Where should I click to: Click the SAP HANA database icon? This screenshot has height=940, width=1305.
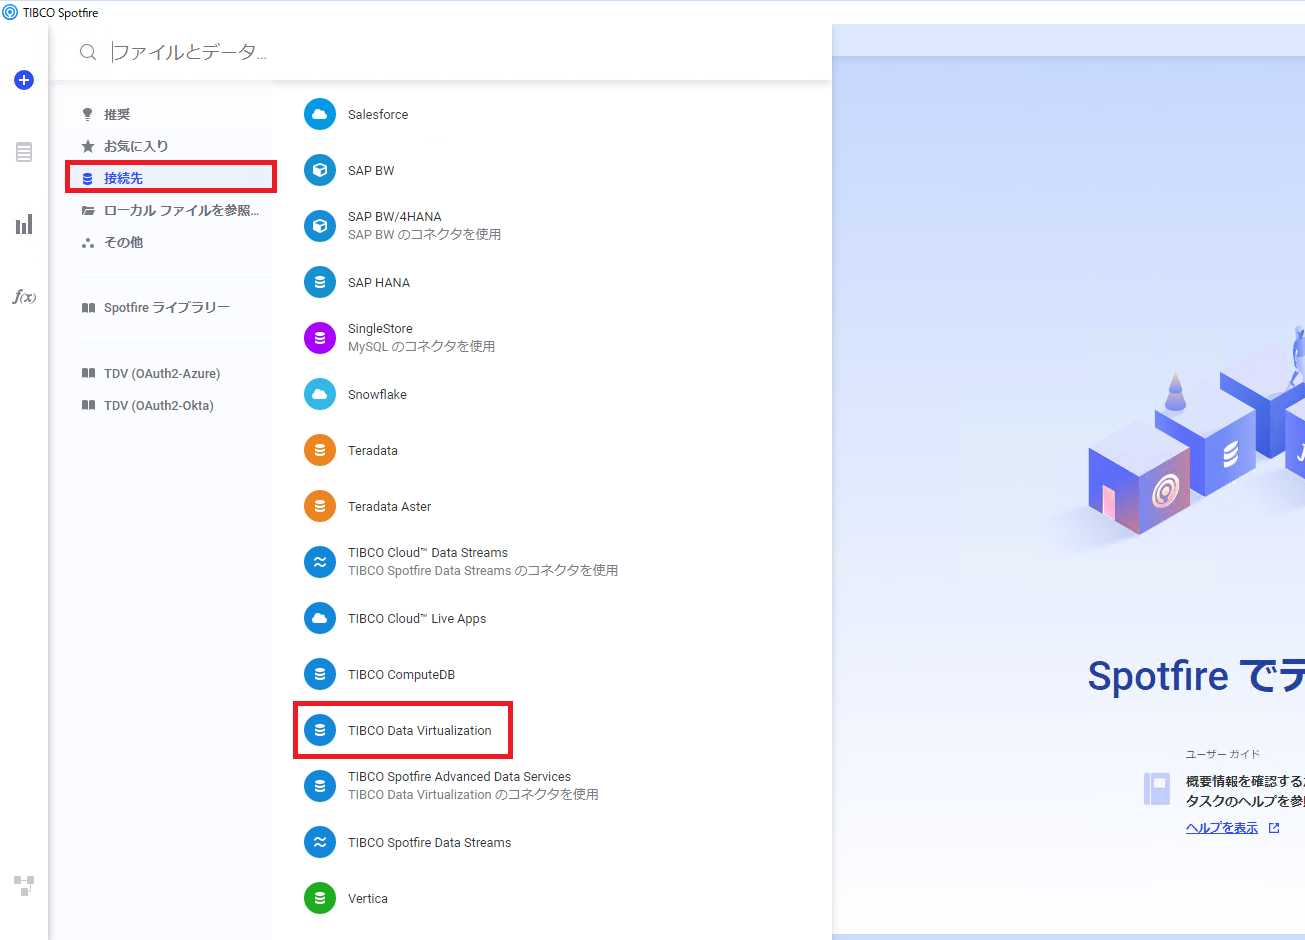[x=320, y=283]
